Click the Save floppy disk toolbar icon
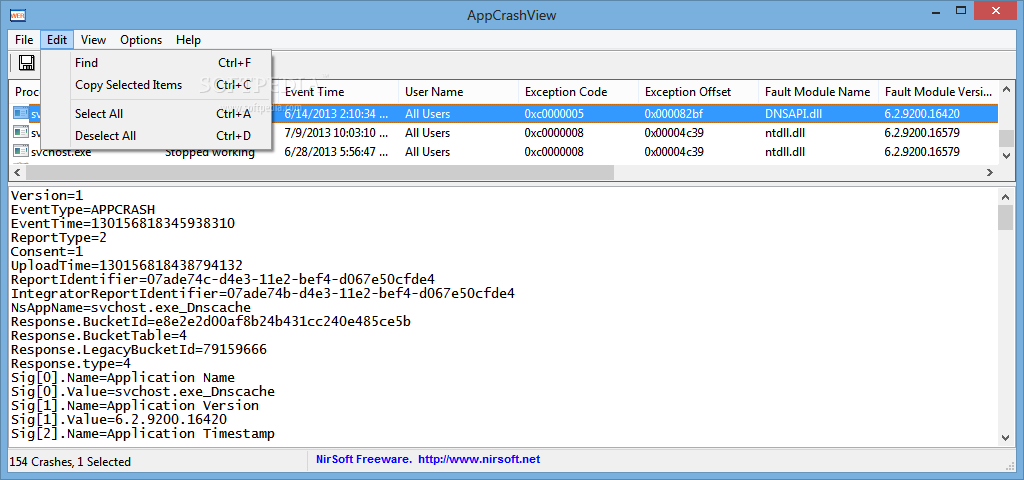 click(x=26, y=63)
